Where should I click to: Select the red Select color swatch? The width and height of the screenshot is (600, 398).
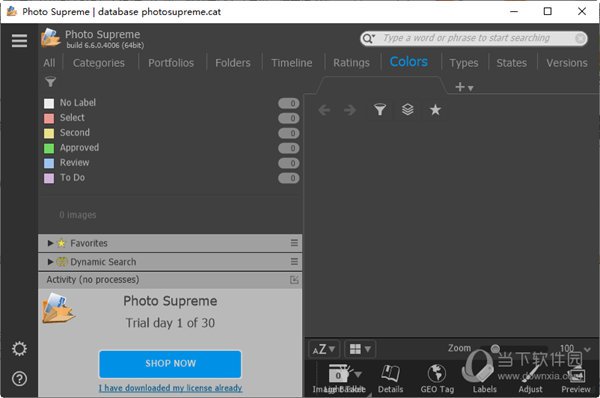coord(49,118)
